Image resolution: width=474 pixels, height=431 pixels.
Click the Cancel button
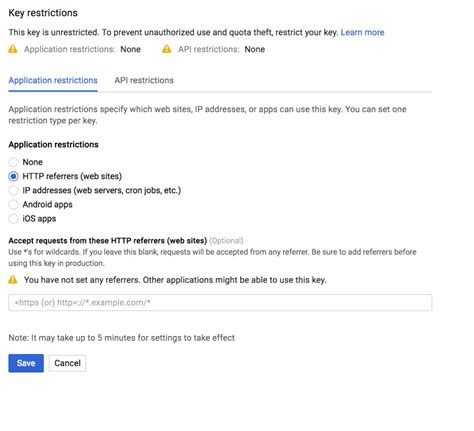click(x=67, y=363)
